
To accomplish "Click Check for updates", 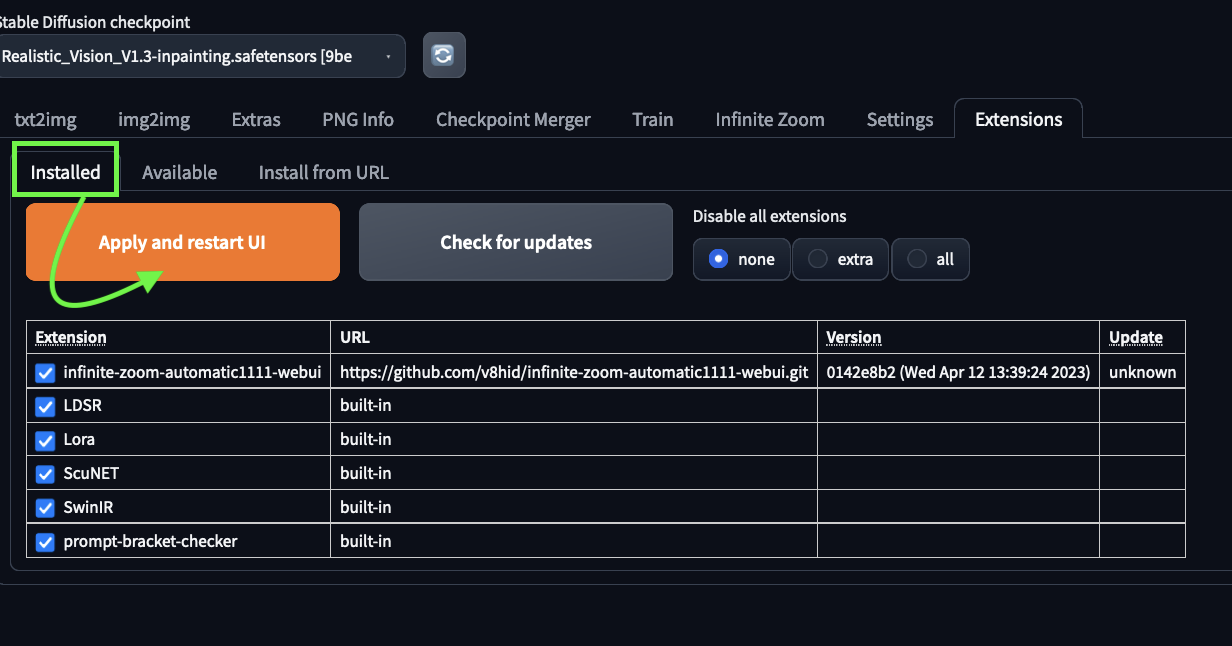I will pos(515,242).
